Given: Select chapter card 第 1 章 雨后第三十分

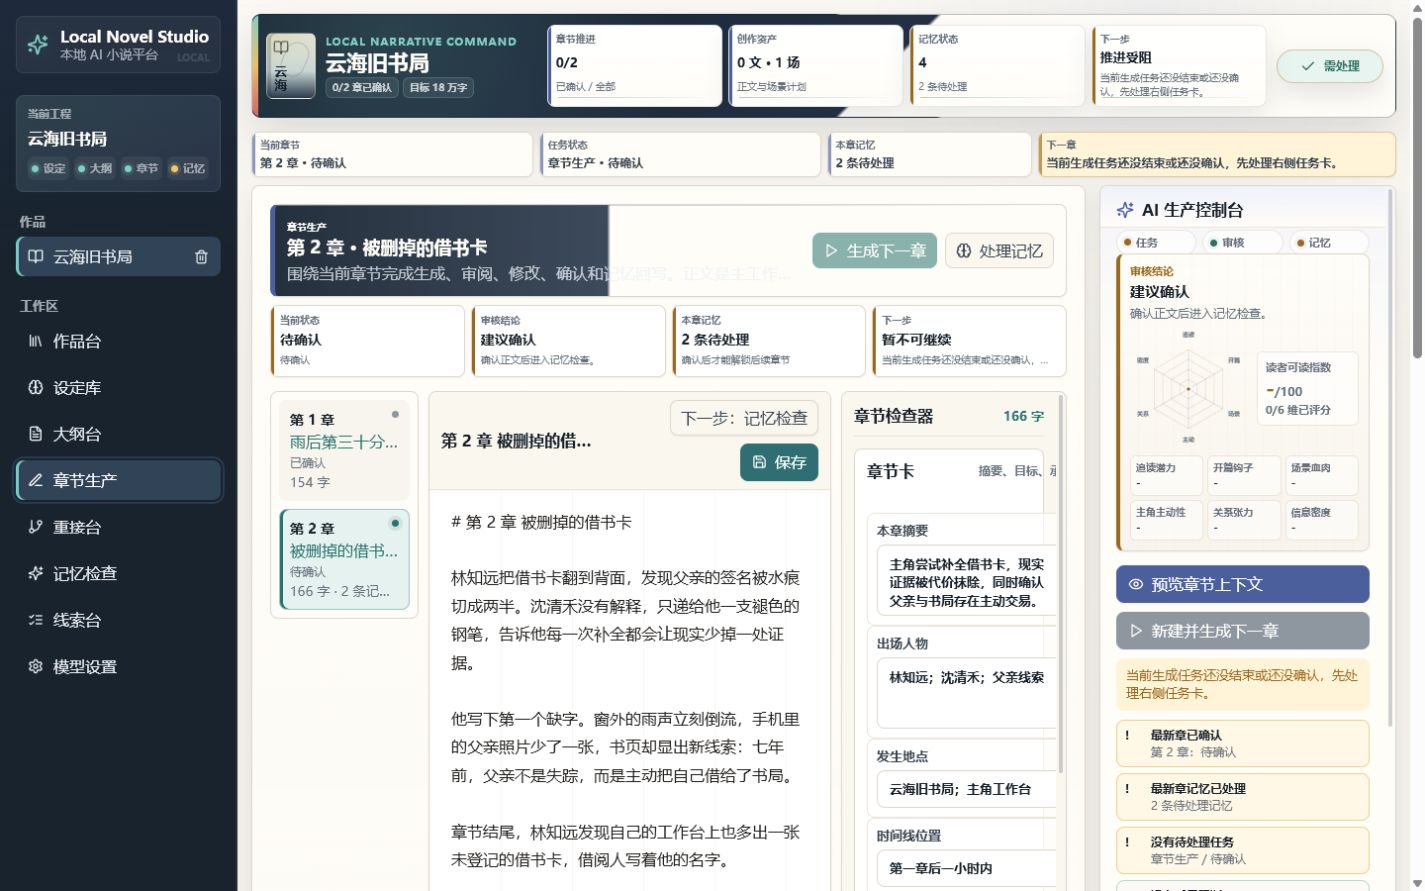Looking at the screenshot, I should click(344, 449).
